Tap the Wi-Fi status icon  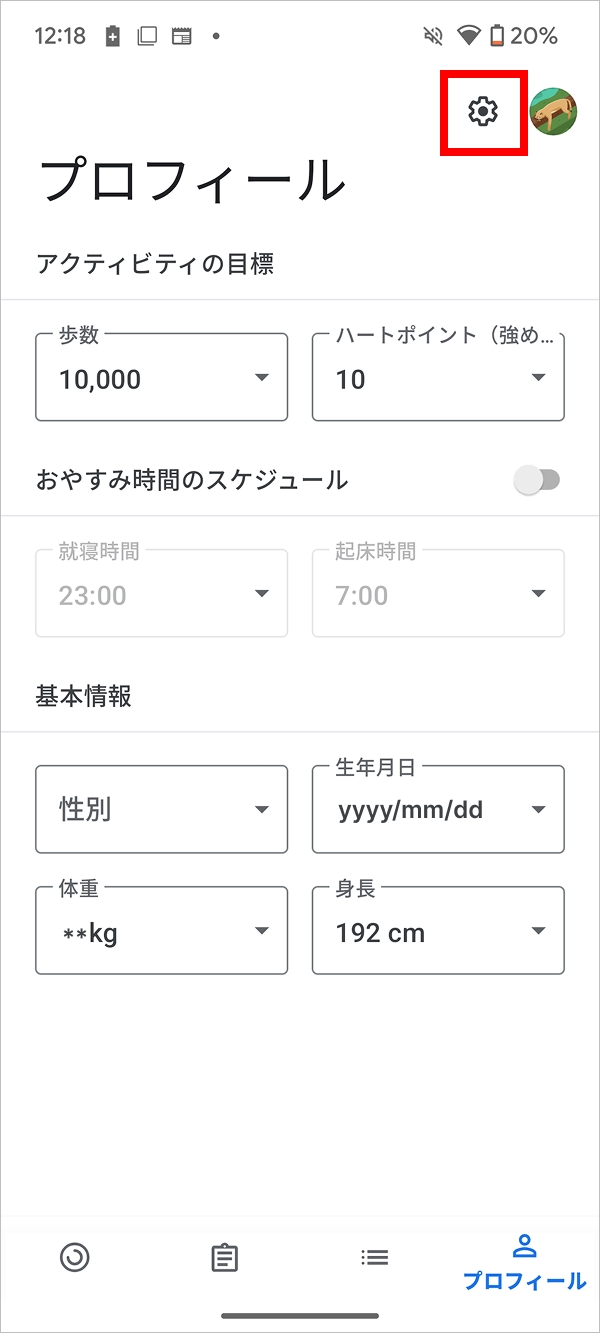click(x=468, y=37)
